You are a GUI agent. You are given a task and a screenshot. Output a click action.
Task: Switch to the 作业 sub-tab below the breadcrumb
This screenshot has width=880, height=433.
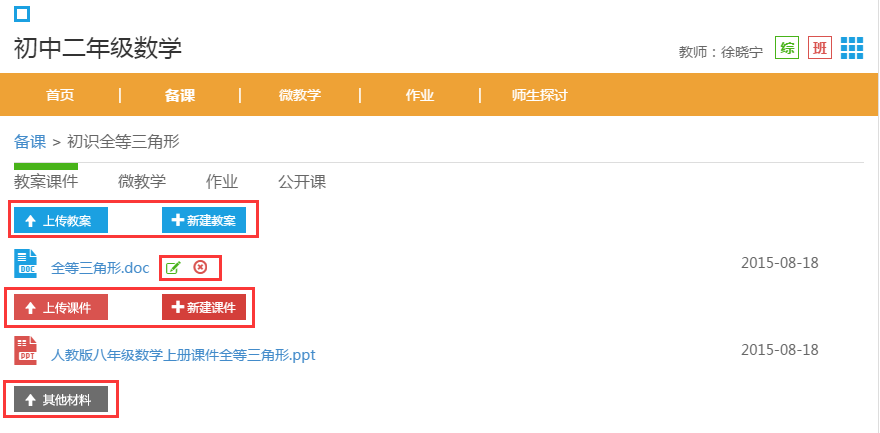click(222, 182)
